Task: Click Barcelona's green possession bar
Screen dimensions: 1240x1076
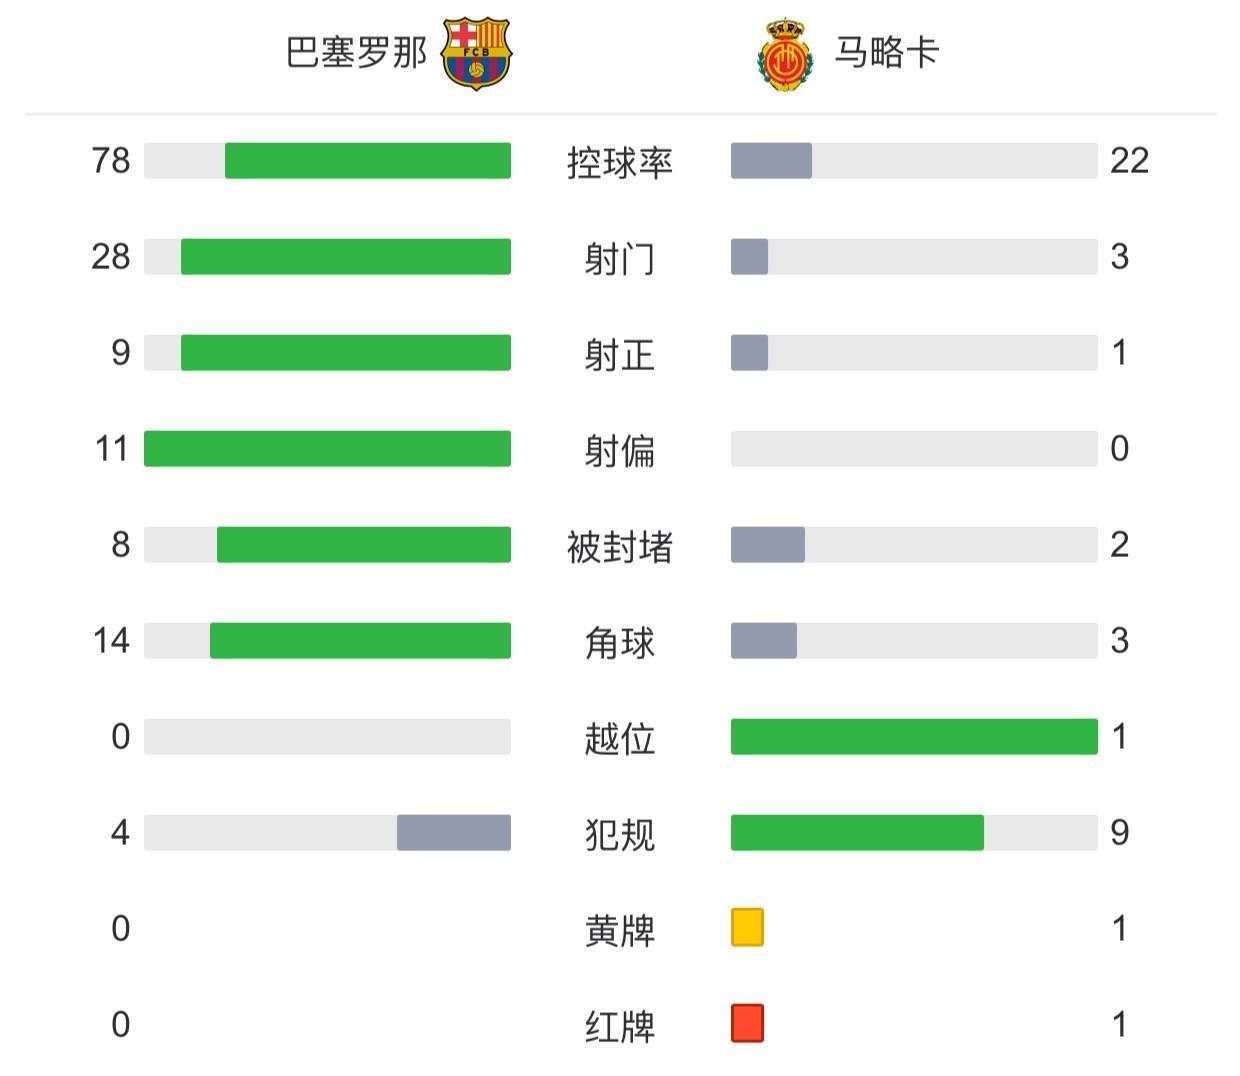Action: [367, 161]
